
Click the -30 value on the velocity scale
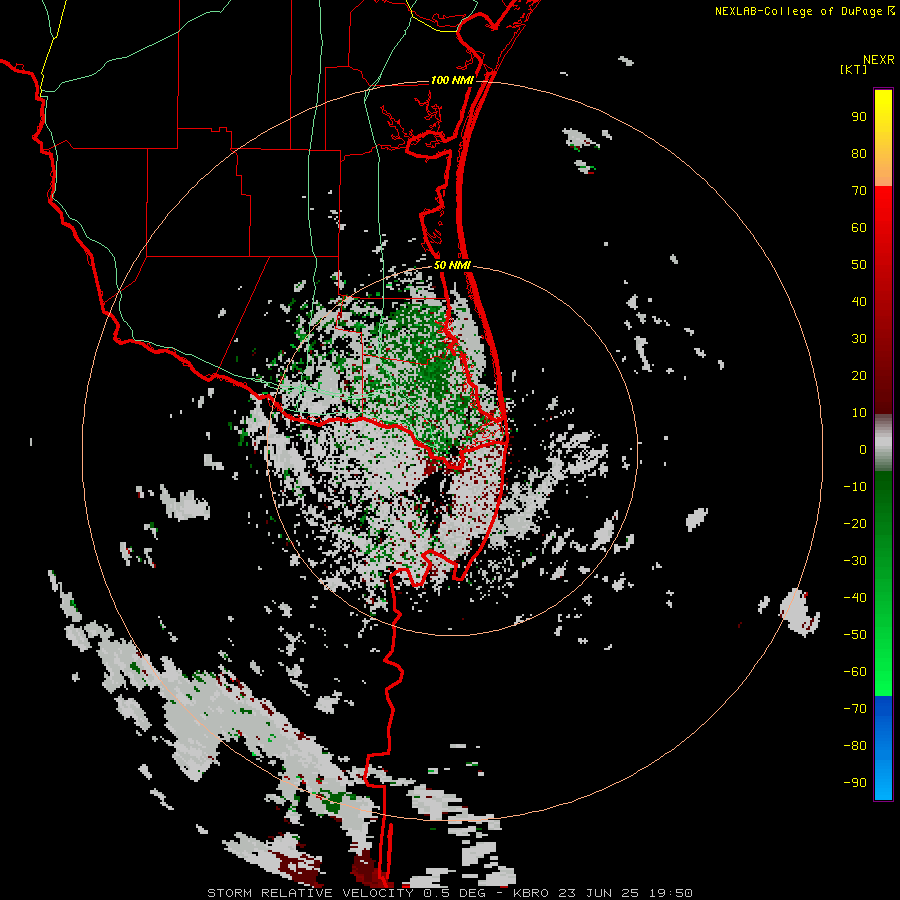(855, 561)
